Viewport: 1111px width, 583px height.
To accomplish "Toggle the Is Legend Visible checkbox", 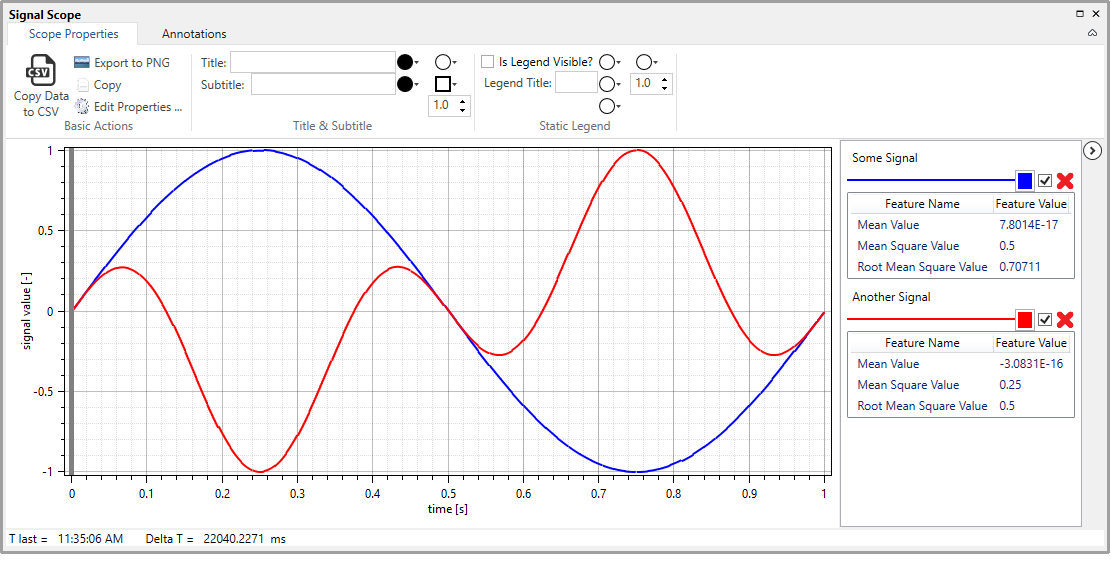I will [488, 62].
